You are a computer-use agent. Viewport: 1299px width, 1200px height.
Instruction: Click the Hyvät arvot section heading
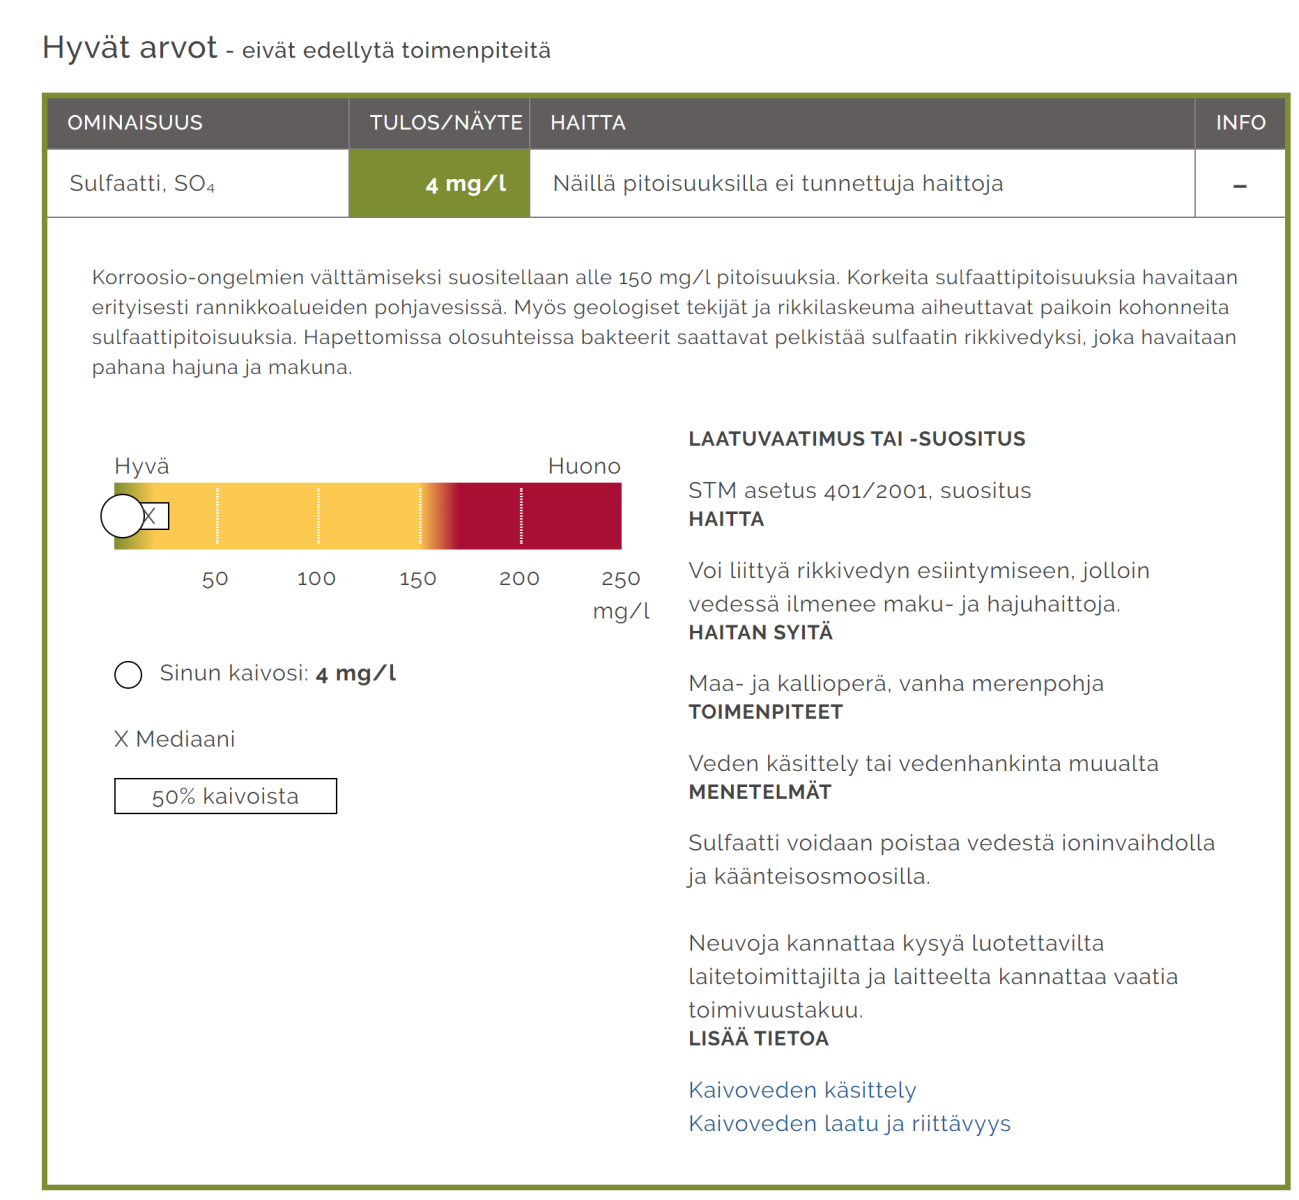click(x=130, y=48)
